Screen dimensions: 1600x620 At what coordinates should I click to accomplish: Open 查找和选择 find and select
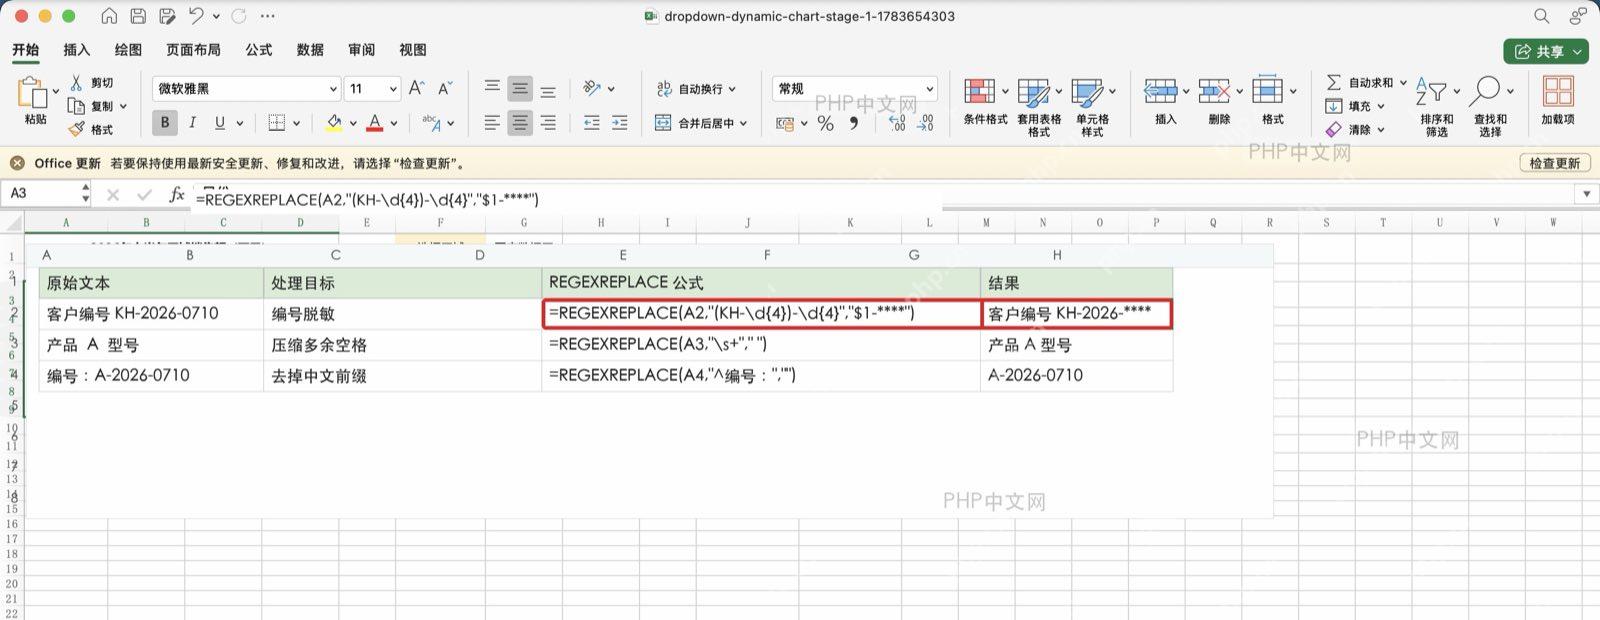pyautogui.click(x=1490, y=106)
